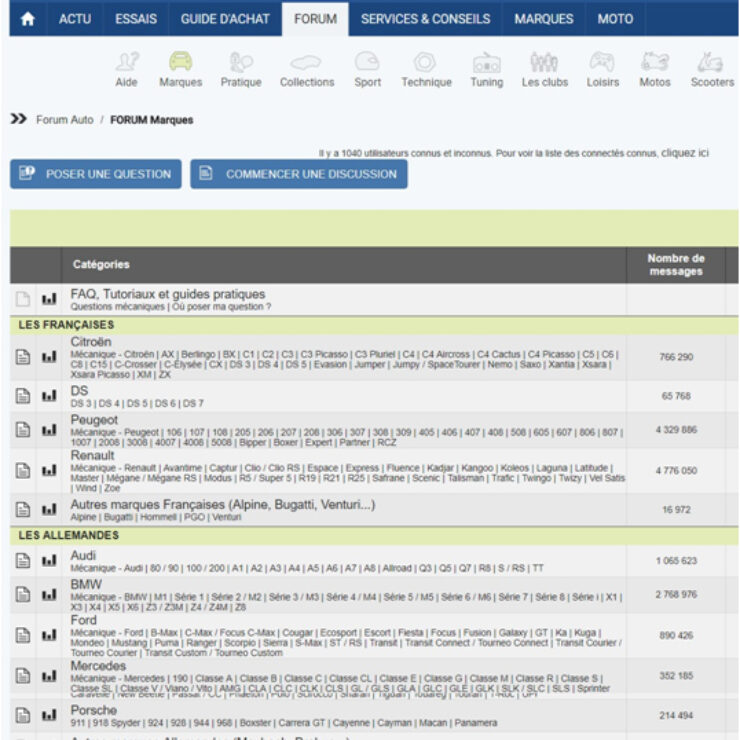The width and height of the screenshot is (740, 740).
Task: Open the Aide forum category icon
Action: pyautogui.click(x=127, y=62)
